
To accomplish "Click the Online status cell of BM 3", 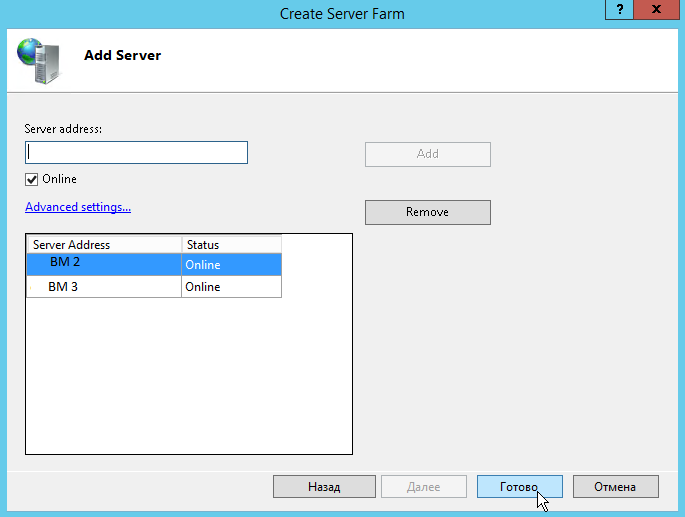I will [x=231, y=287].
